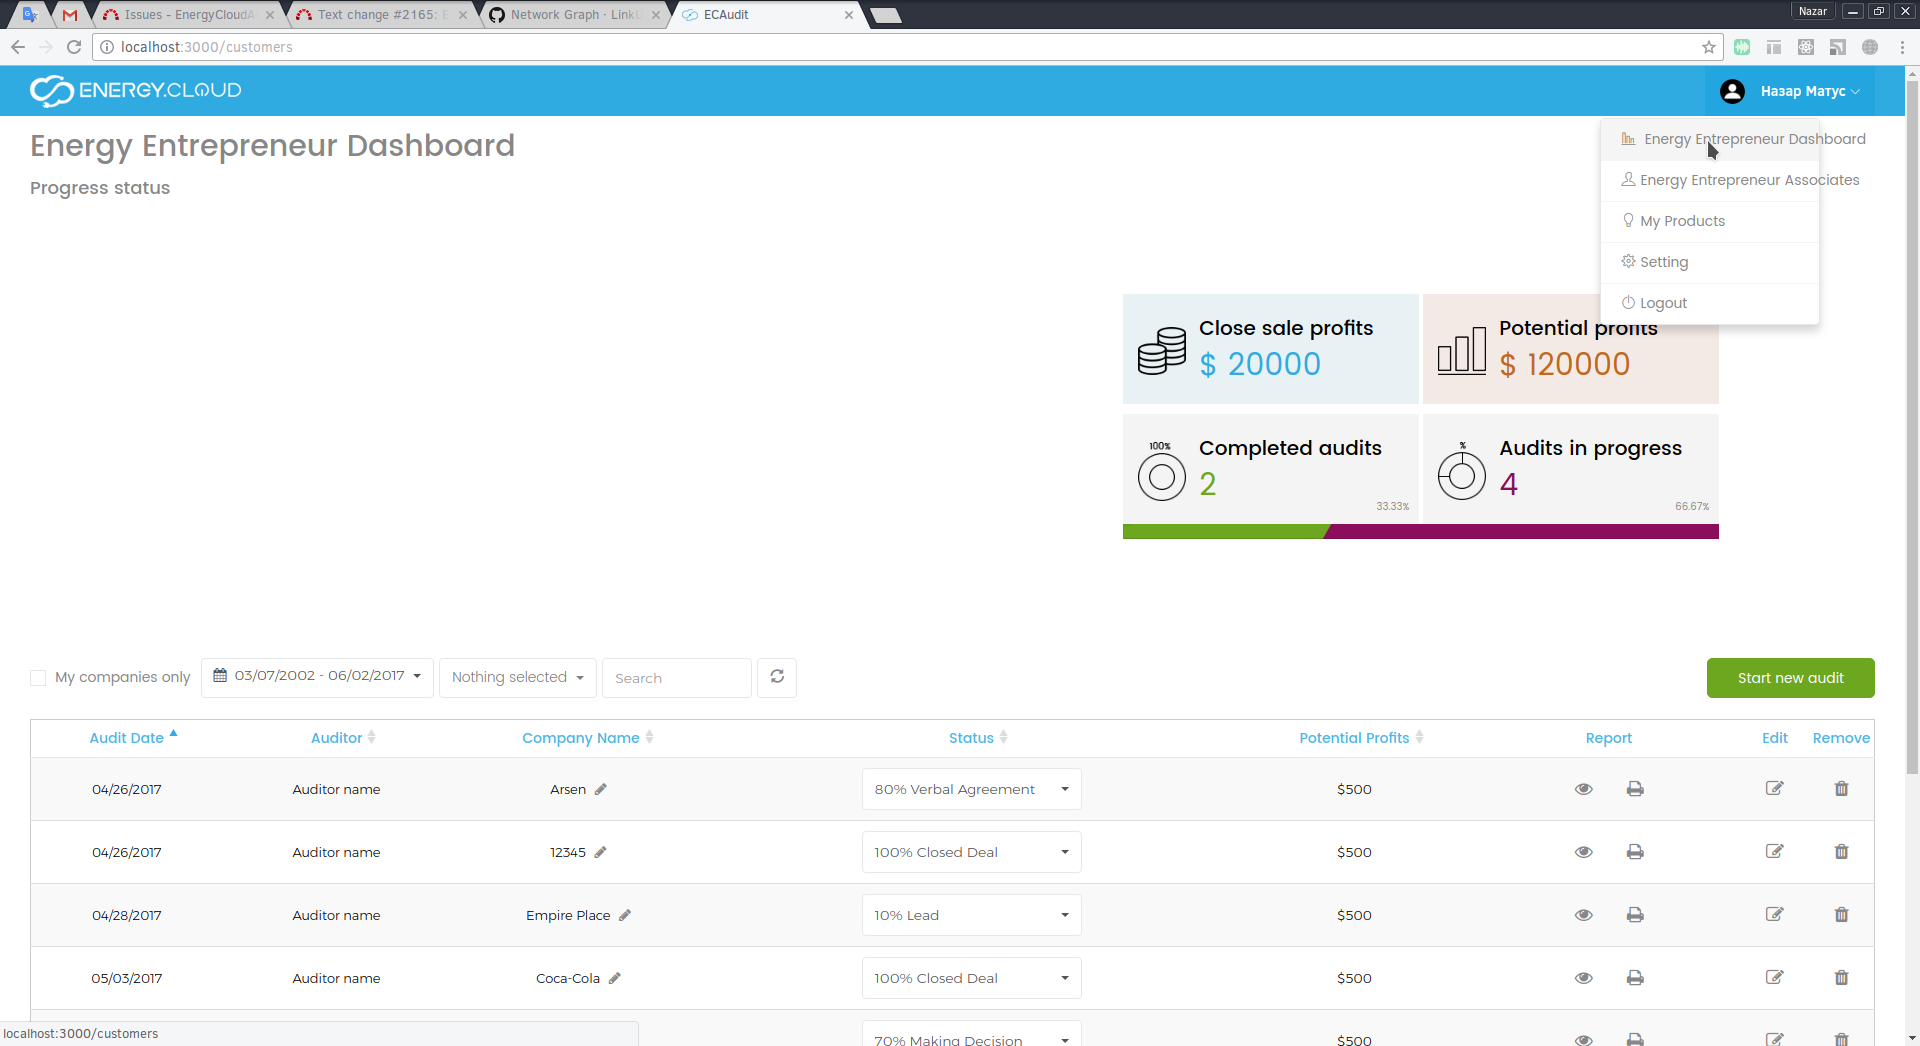Click the Search input field
Viewport: 1920px width, 1046px height.
click(677, 678)
